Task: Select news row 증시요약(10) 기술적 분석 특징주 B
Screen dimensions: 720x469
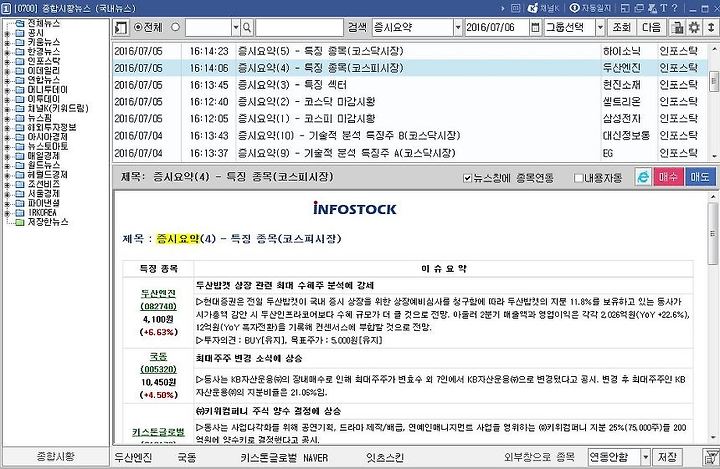Action: point(411,136)
